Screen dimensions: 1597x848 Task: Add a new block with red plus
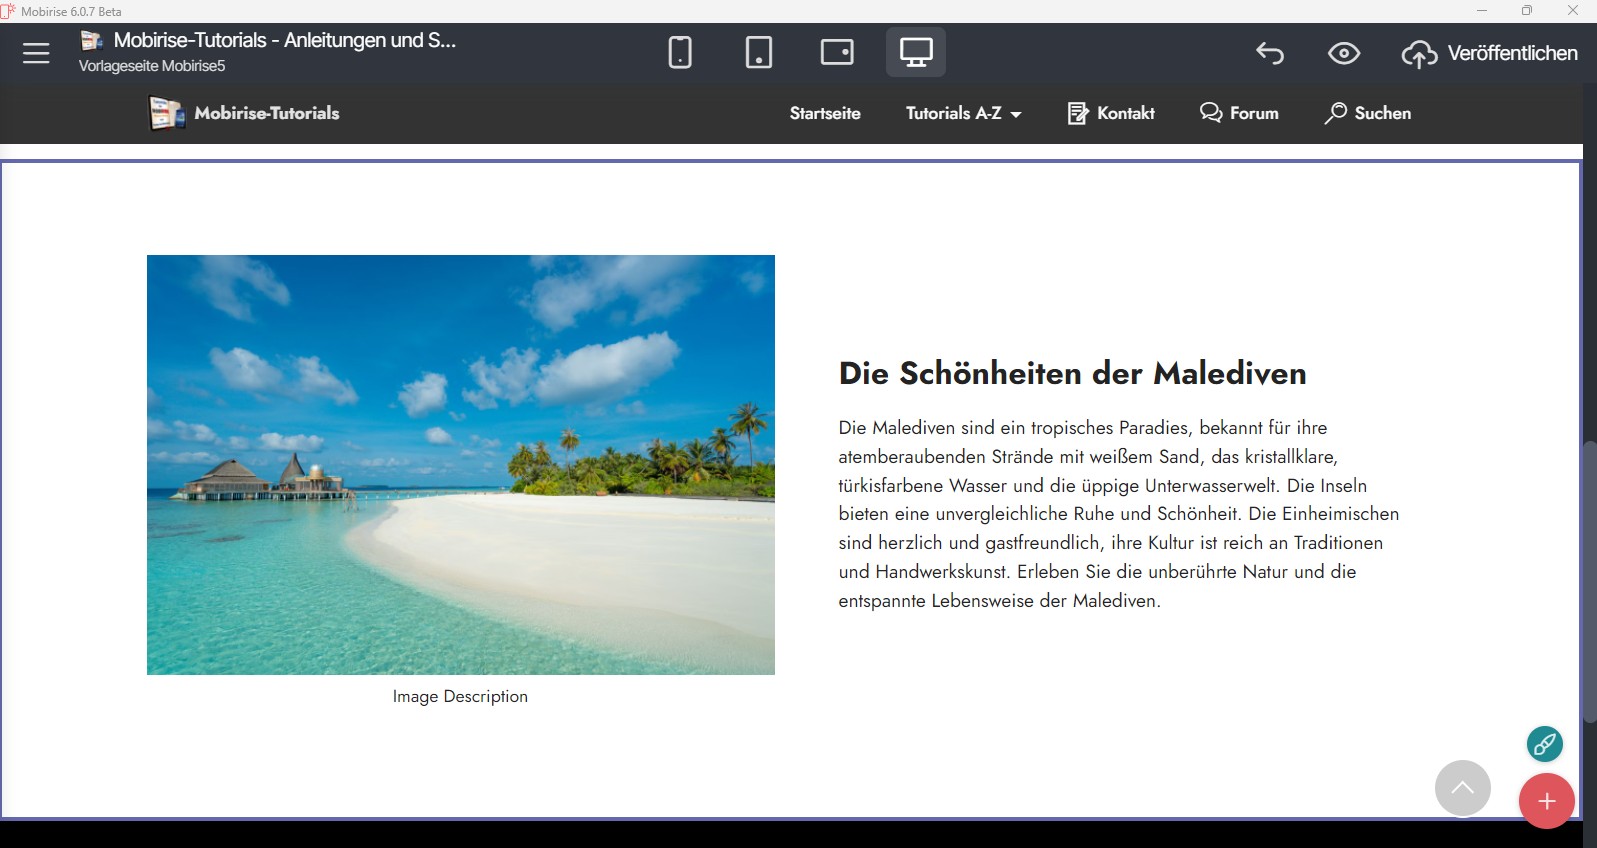click(x=1547, y=801)
